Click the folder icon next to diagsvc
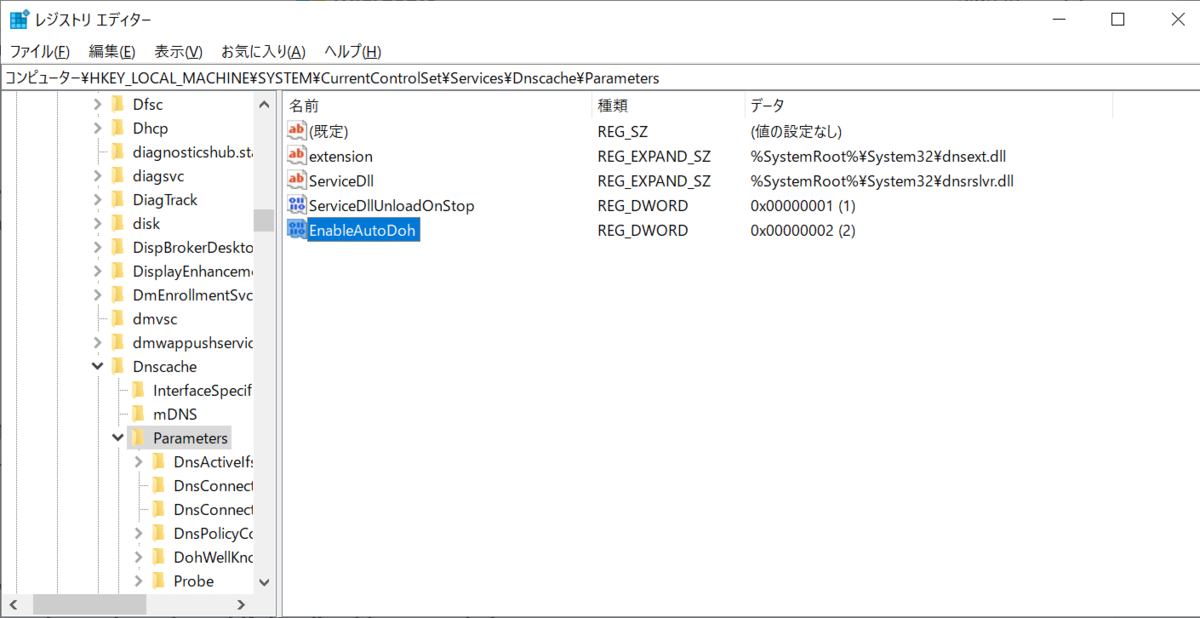The height and width of the screenshot is (618, 1200). (117, 176)
